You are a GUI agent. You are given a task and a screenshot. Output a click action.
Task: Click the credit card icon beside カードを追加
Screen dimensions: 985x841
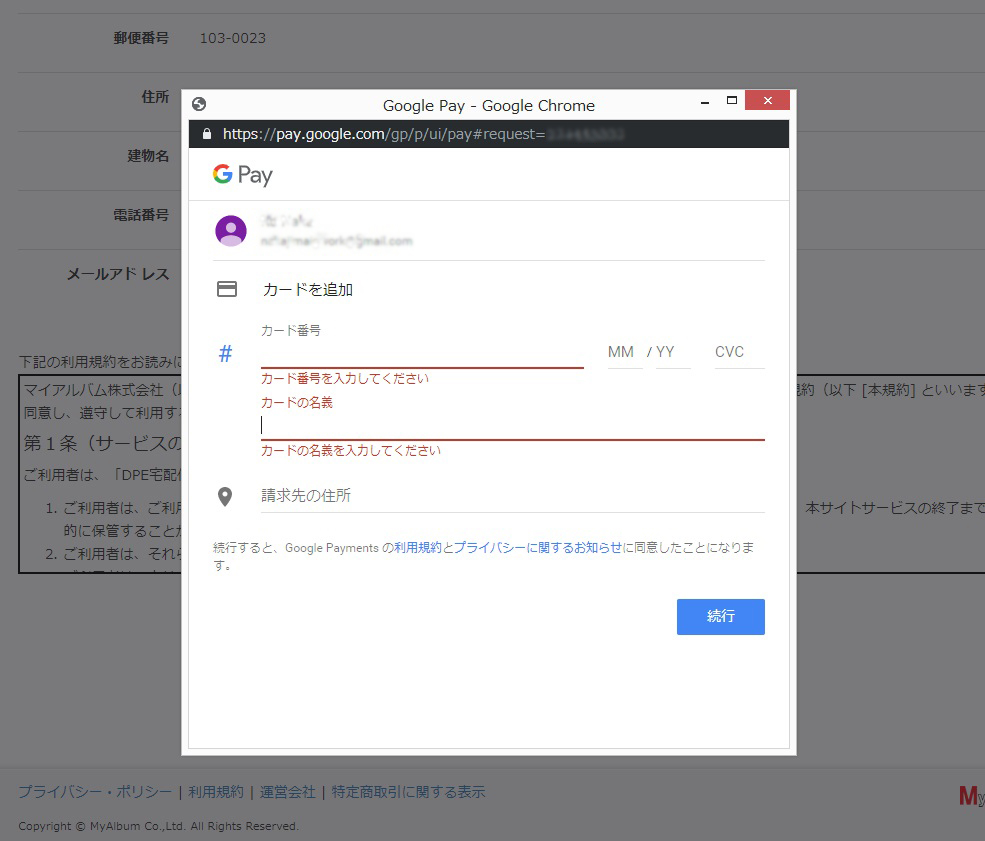pos(227,288)
